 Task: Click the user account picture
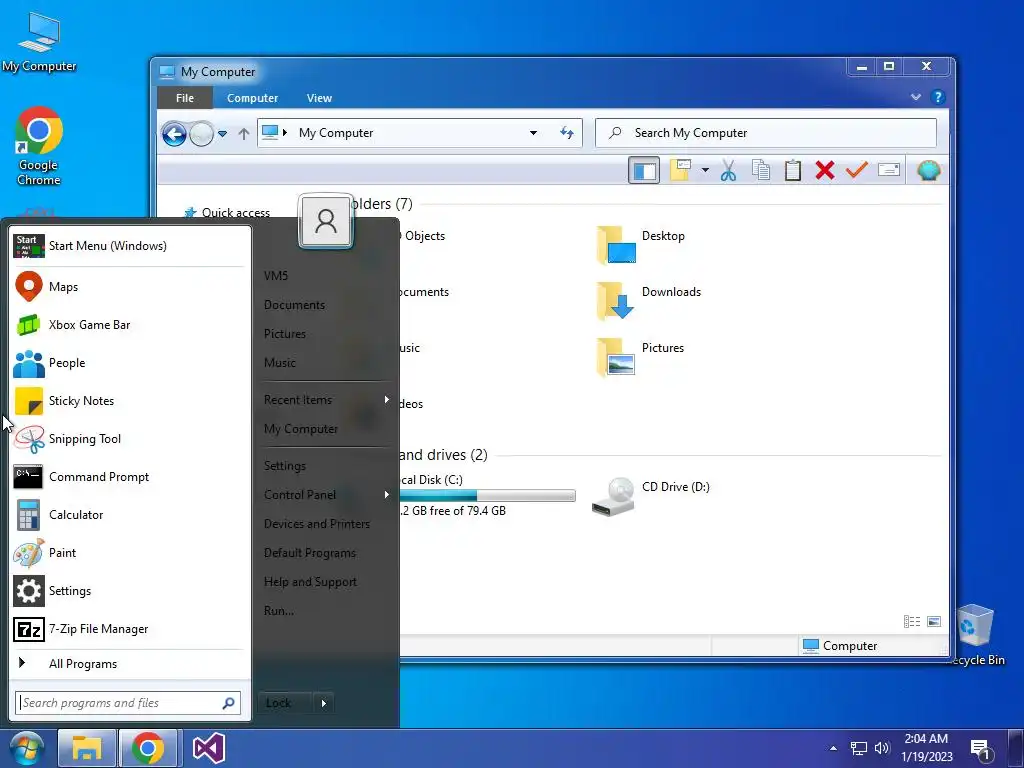(326, 221)
